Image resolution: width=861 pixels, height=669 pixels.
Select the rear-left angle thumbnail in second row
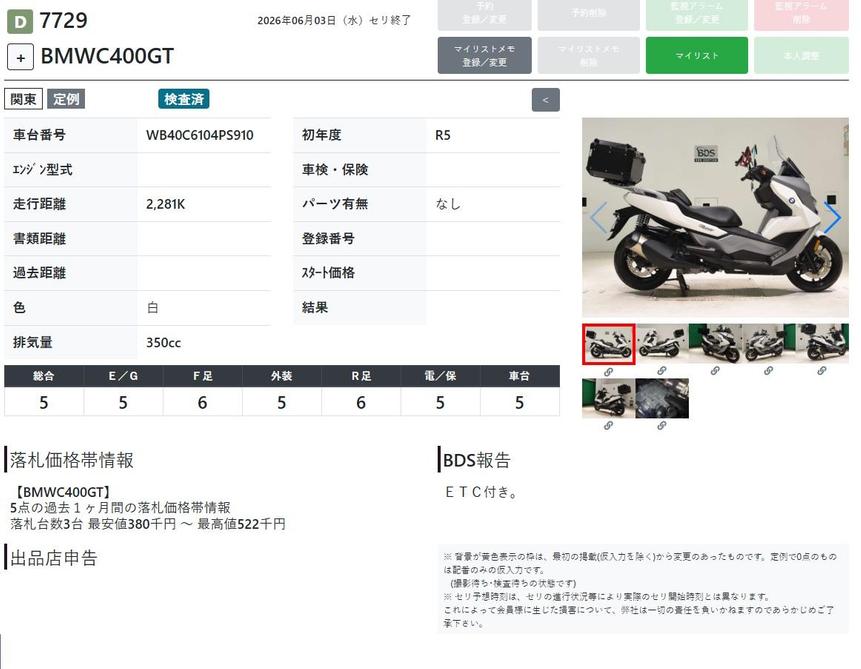click(608, 398)
